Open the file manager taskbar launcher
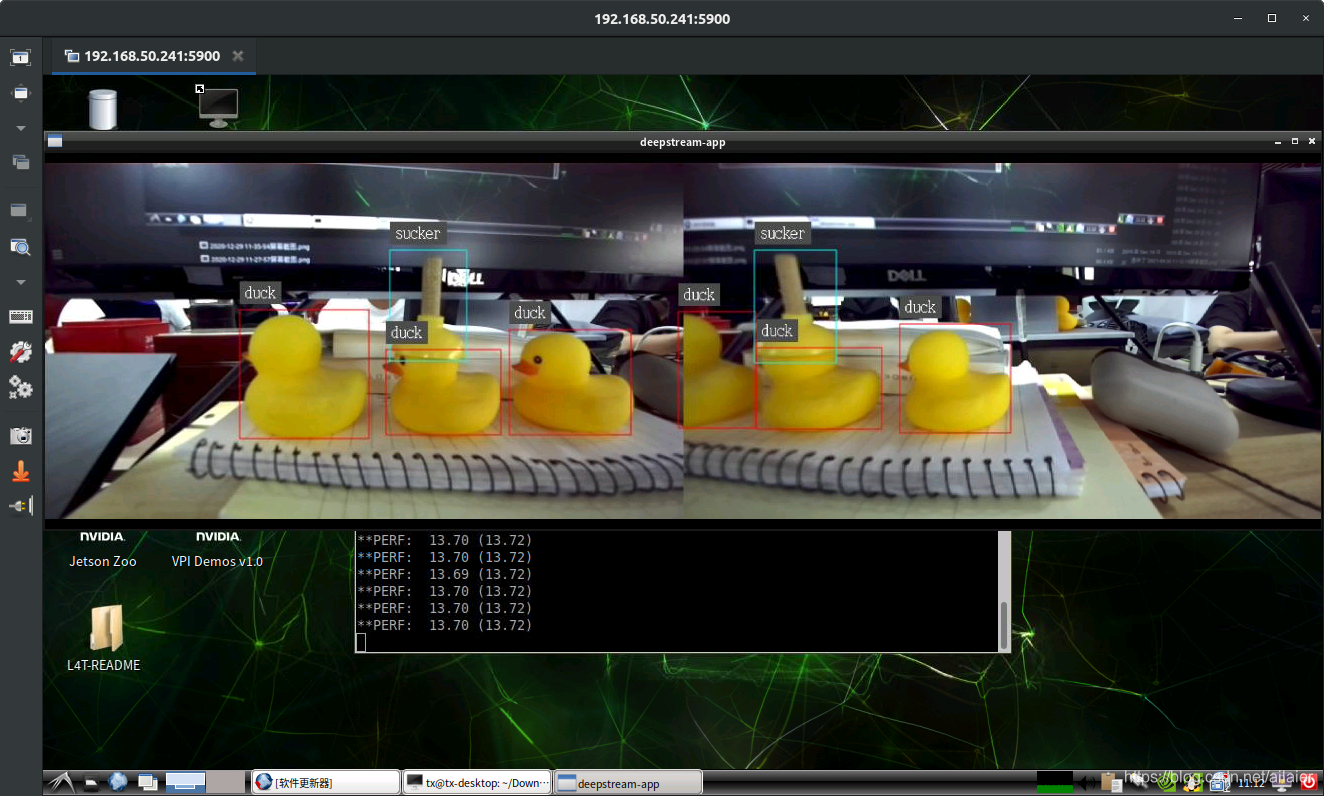The height and width of the screenshot is (796, 1324). 91,783
